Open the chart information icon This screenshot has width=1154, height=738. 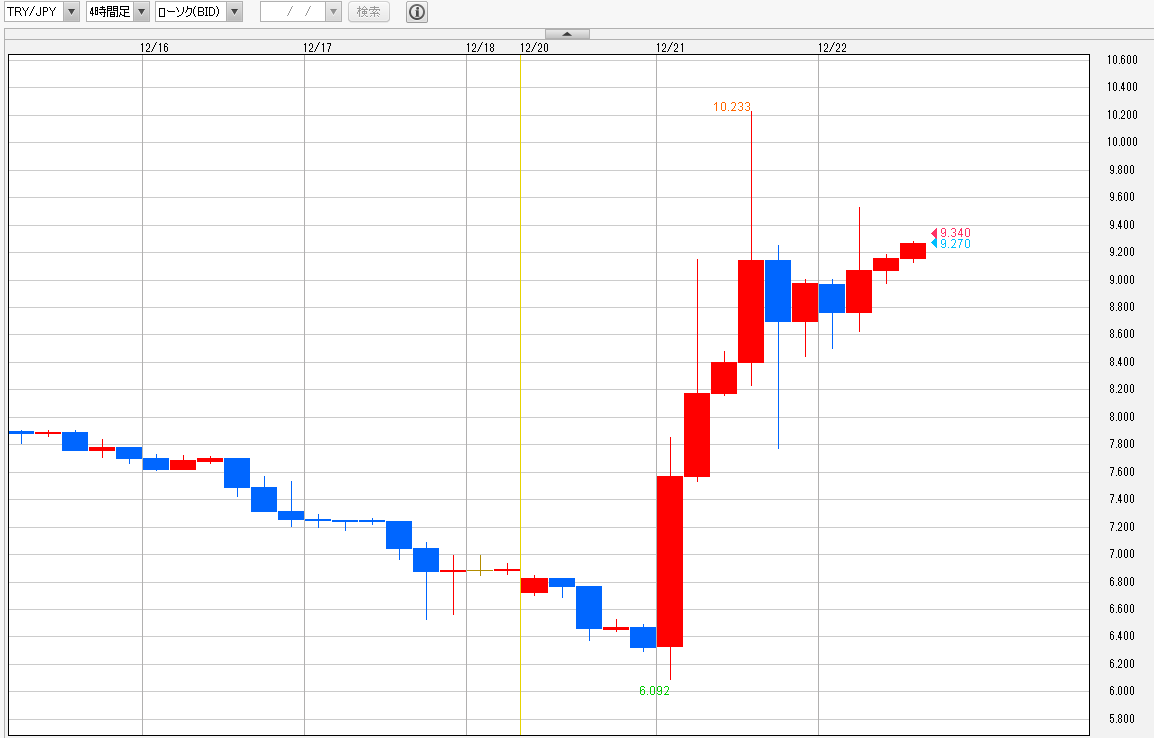click(x=417, y=12)
